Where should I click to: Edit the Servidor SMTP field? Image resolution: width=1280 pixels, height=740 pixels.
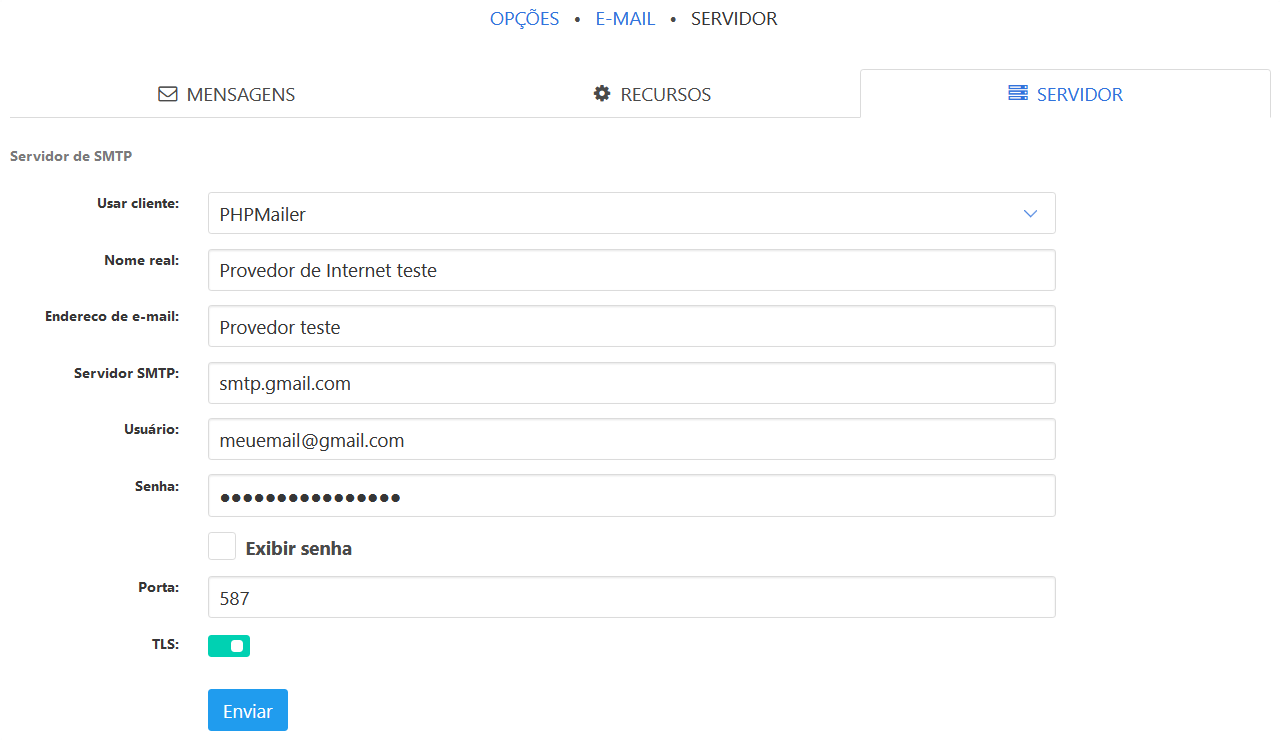[x=631, y=383]
